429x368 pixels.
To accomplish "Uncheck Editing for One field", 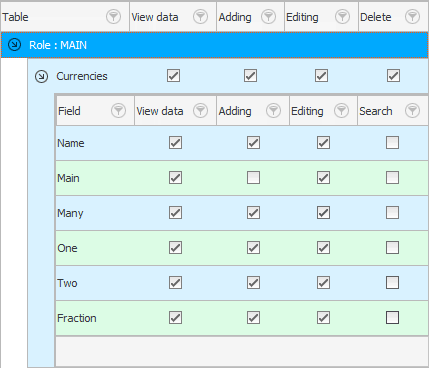I will [x=323, y=248].
